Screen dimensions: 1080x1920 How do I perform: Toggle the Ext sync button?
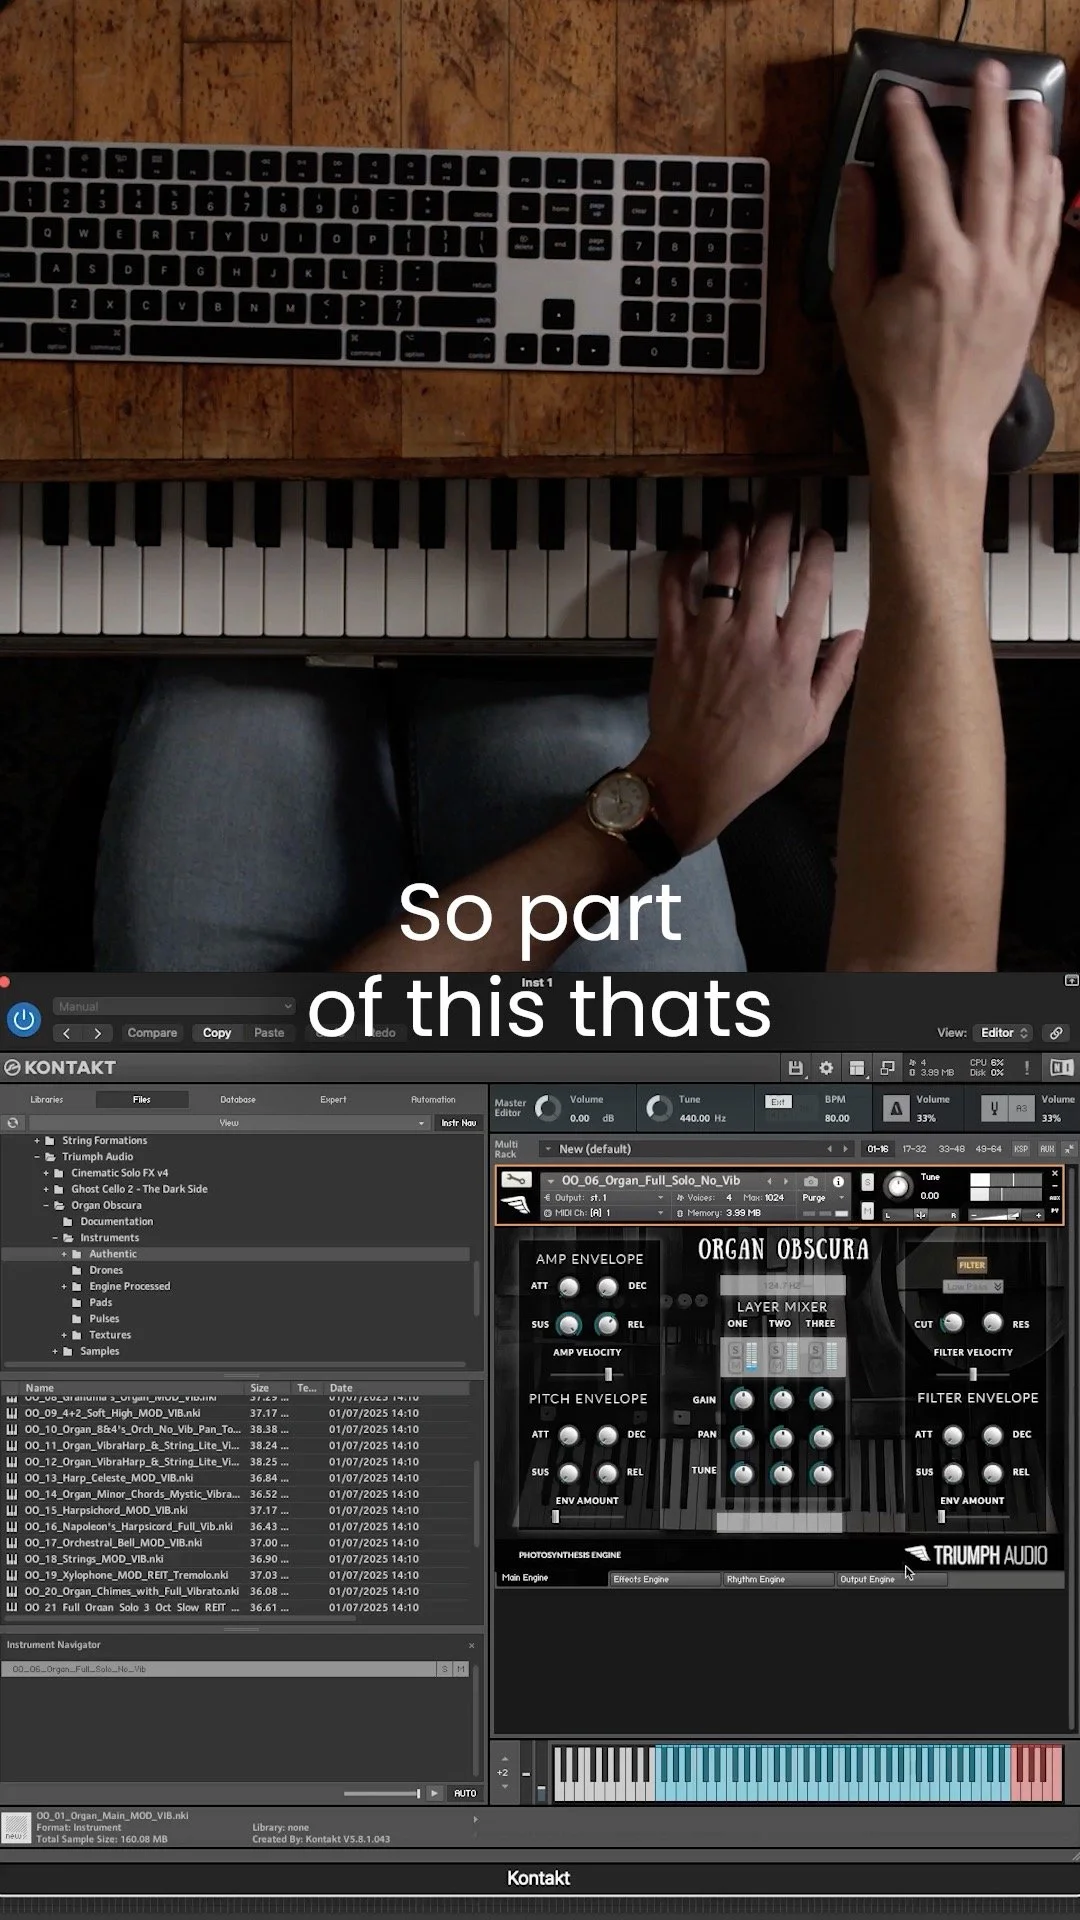tap(778, 1102)
